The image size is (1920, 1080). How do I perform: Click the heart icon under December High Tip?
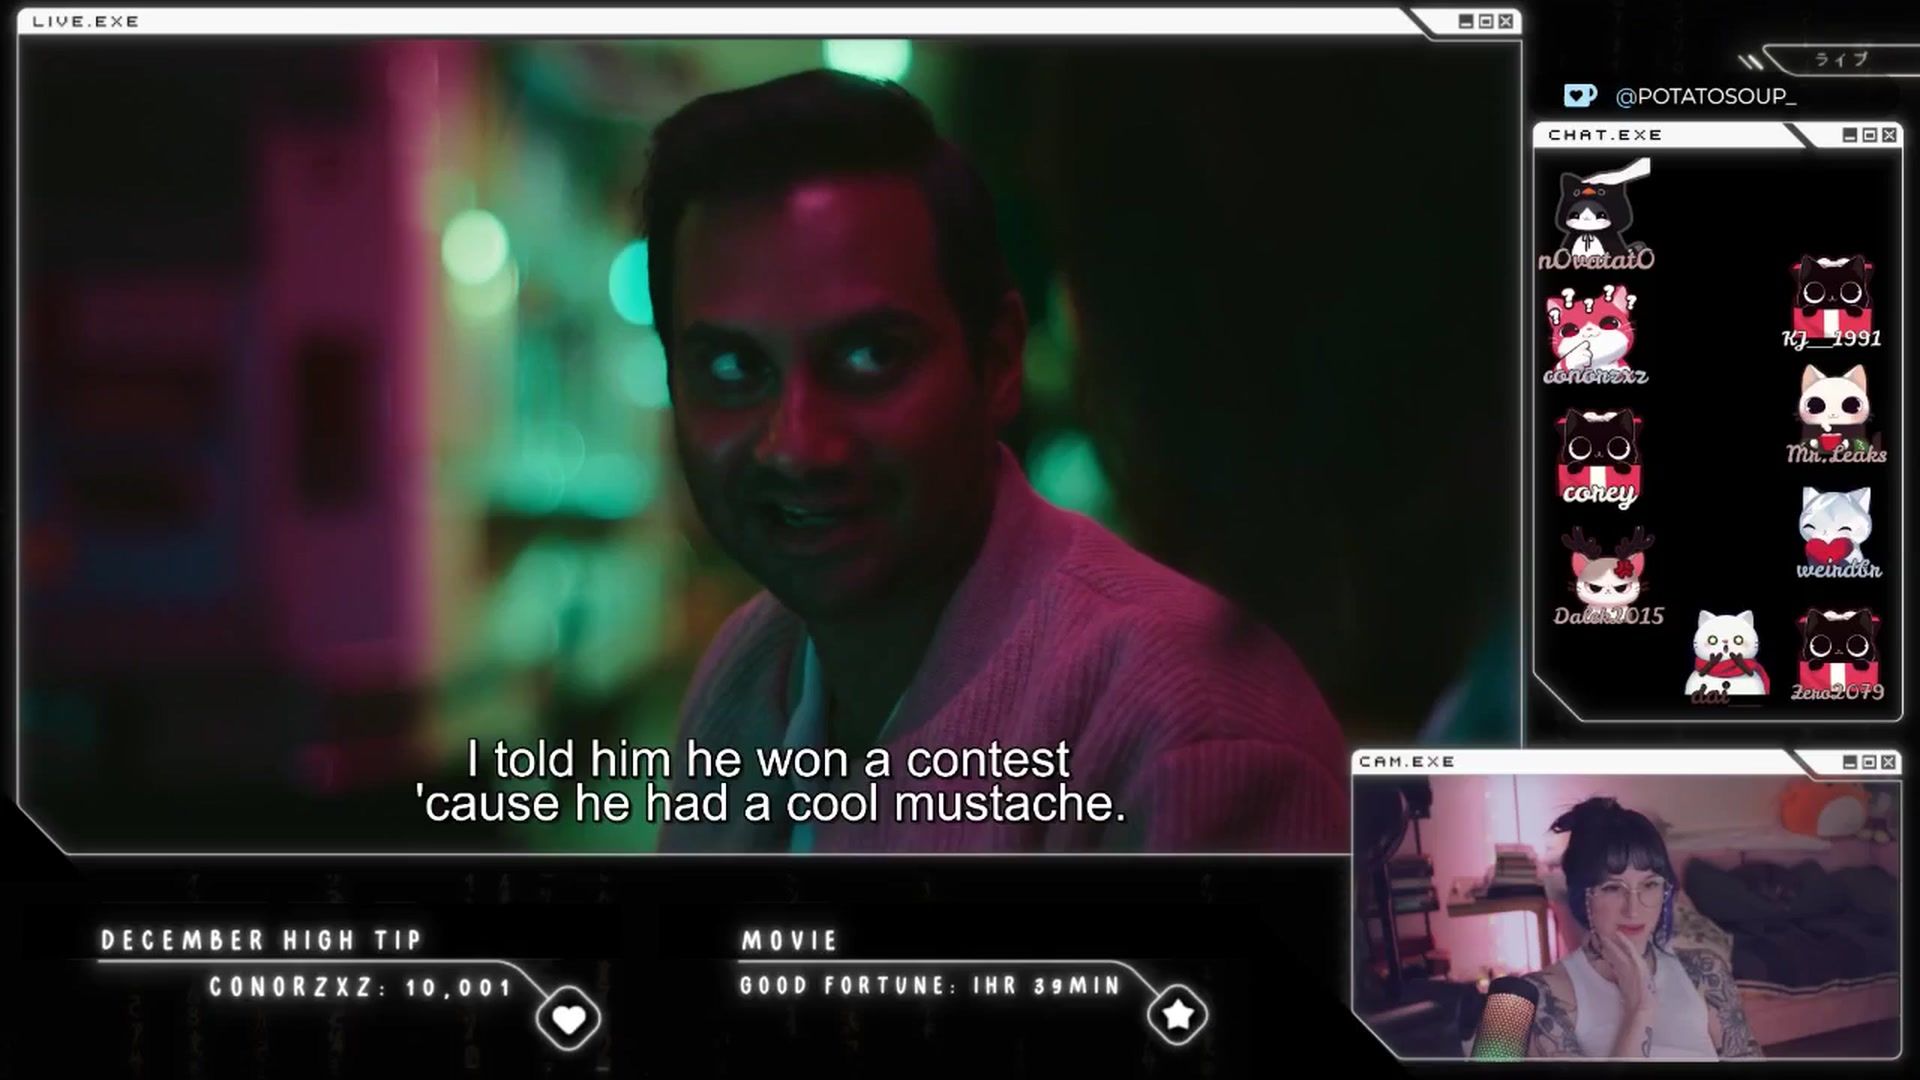pyautogui.click(x=569, y=1019)
